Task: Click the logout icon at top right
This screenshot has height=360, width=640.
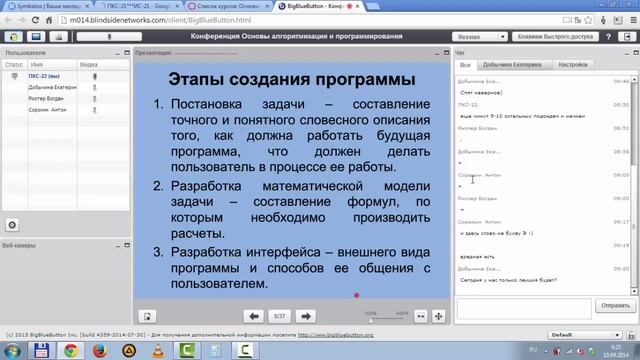Action: point(627,37)
